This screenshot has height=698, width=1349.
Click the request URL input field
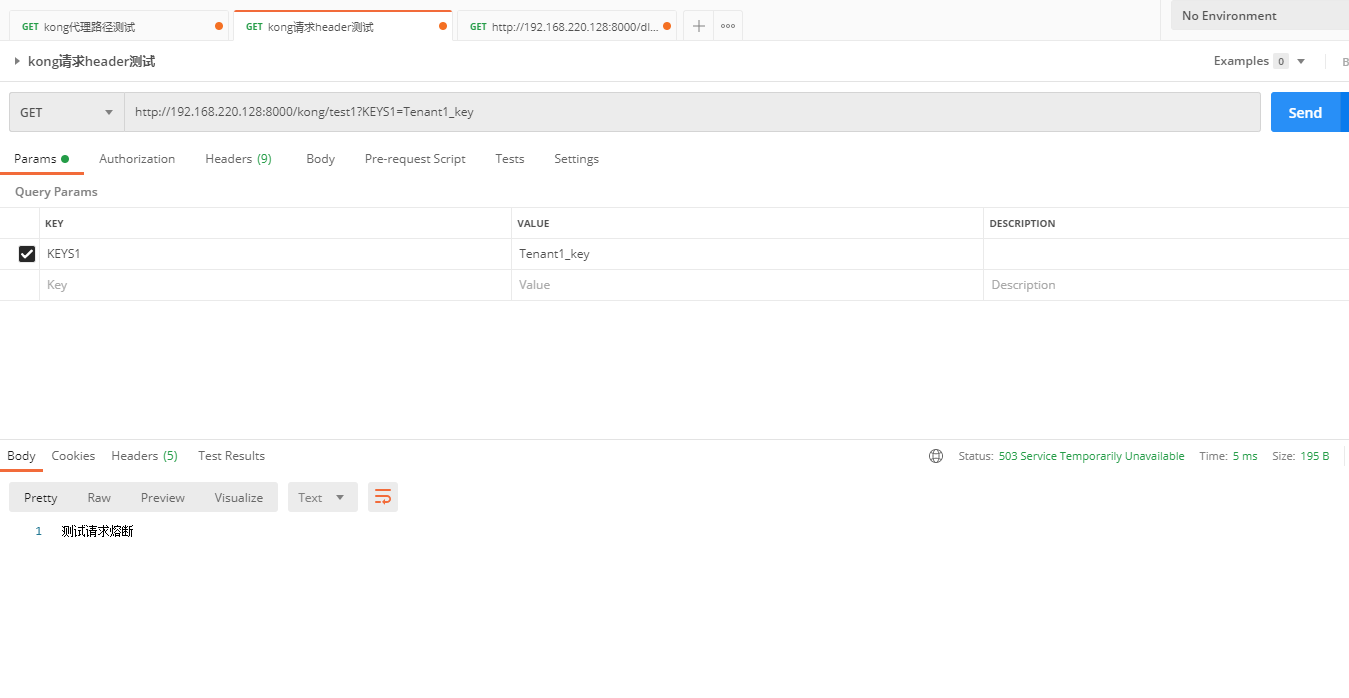tap(692, 112)
